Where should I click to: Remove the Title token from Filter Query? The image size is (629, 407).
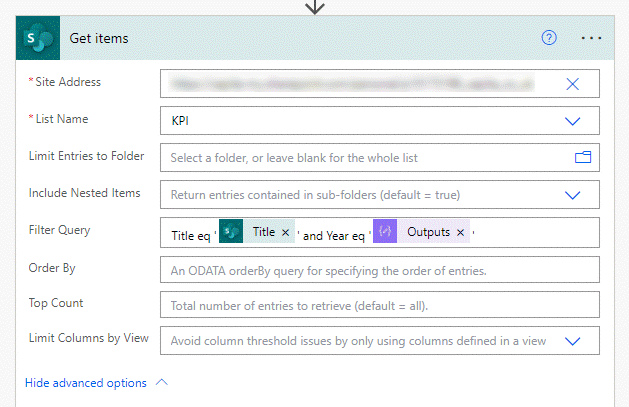pyautogui.click(x=285, y=232)
